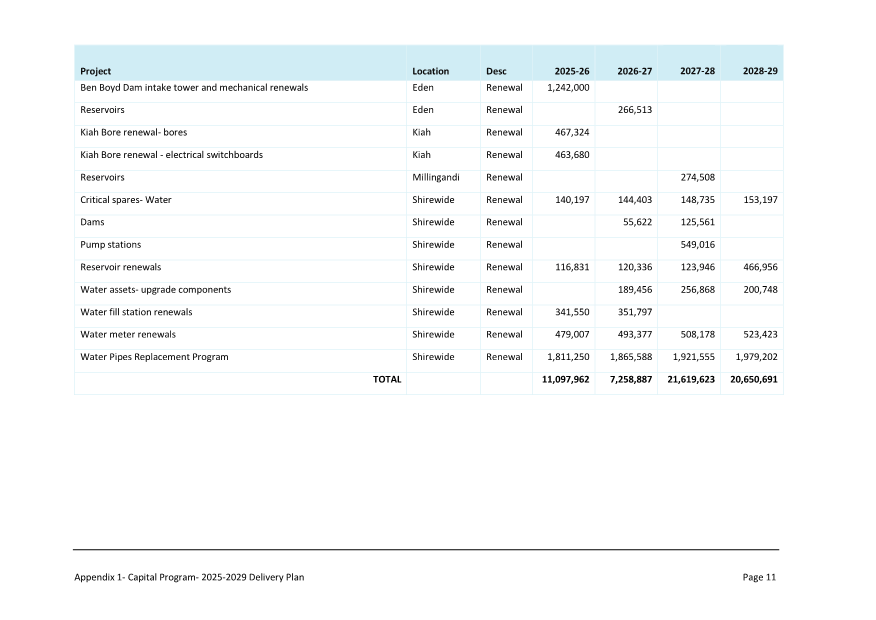Click the Page 11 page number
Image resolution: width=876 pixels, height=620 pixels.
tap(759, 577)
